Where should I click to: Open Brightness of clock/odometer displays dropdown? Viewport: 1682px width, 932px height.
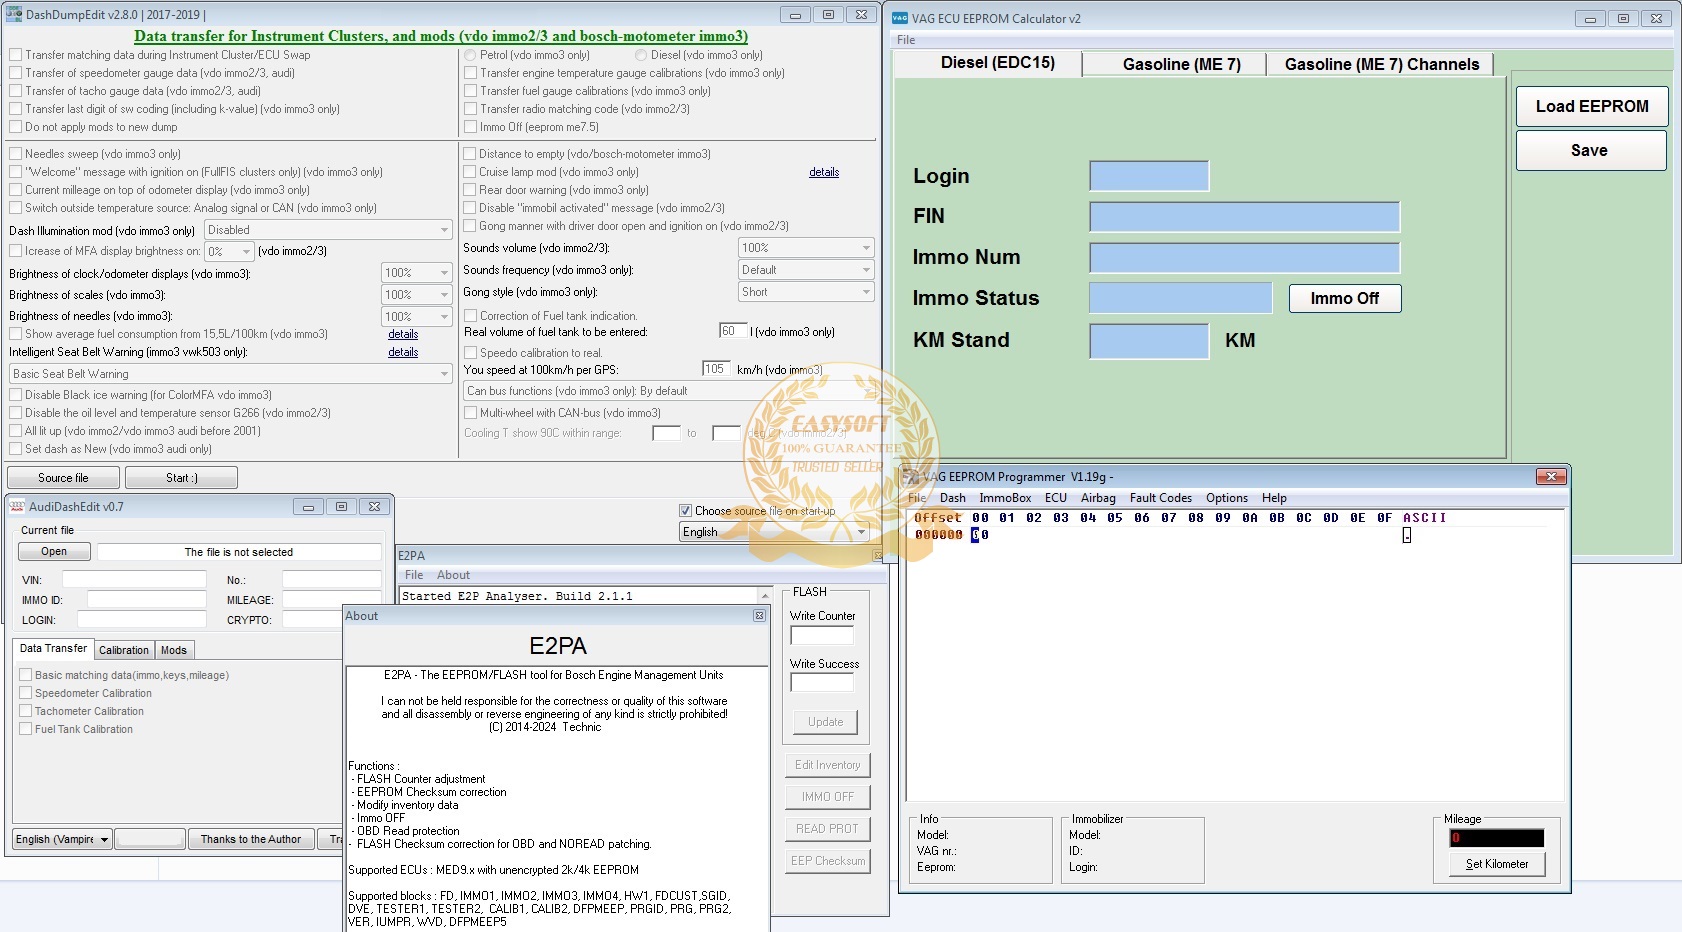click(x=419, y=273)
